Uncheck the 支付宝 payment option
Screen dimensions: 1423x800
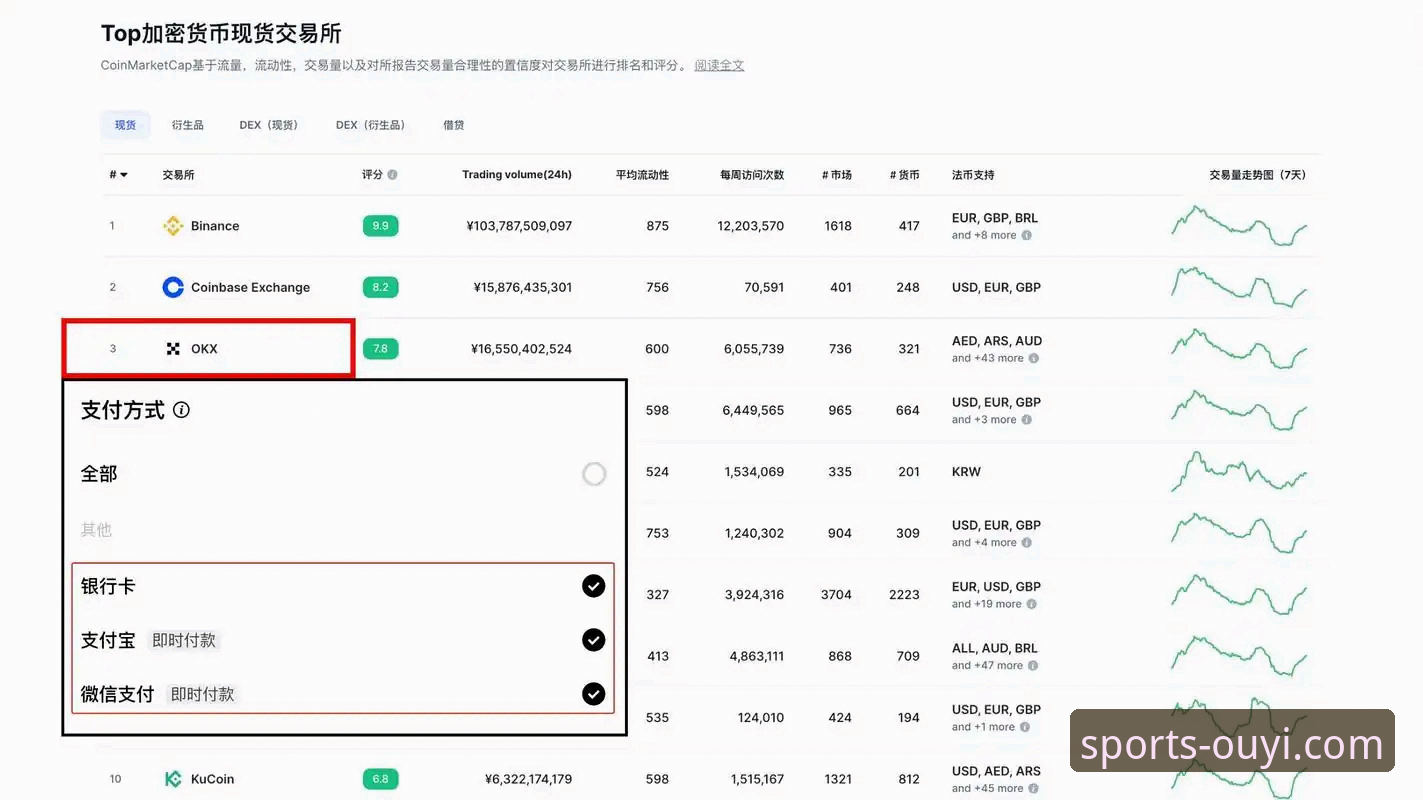click(594, 640)
